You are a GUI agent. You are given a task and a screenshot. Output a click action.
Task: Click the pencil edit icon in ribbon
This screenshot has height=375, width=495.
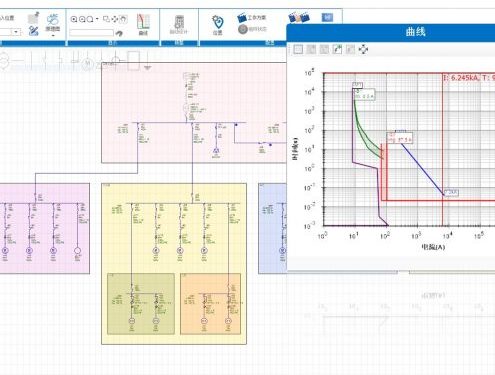point(33,31)
